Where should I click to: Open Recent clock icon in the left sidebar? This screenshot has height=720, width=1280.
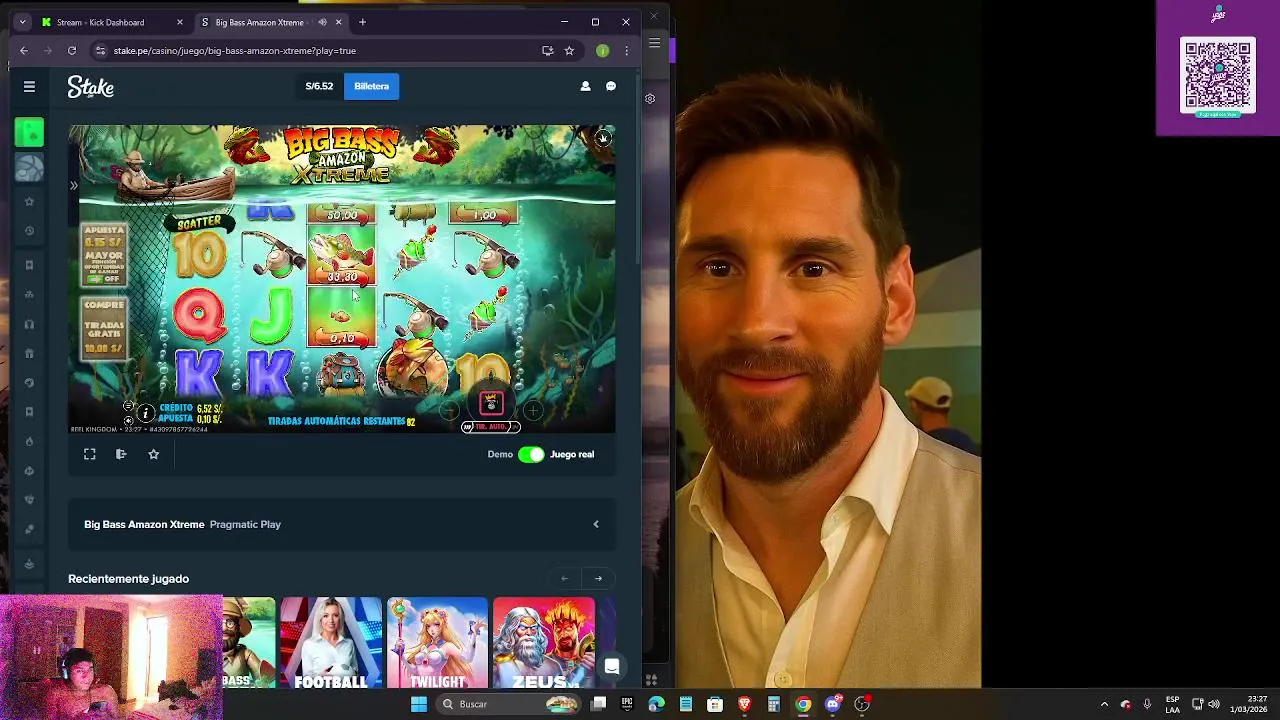[x=29, y=231]
